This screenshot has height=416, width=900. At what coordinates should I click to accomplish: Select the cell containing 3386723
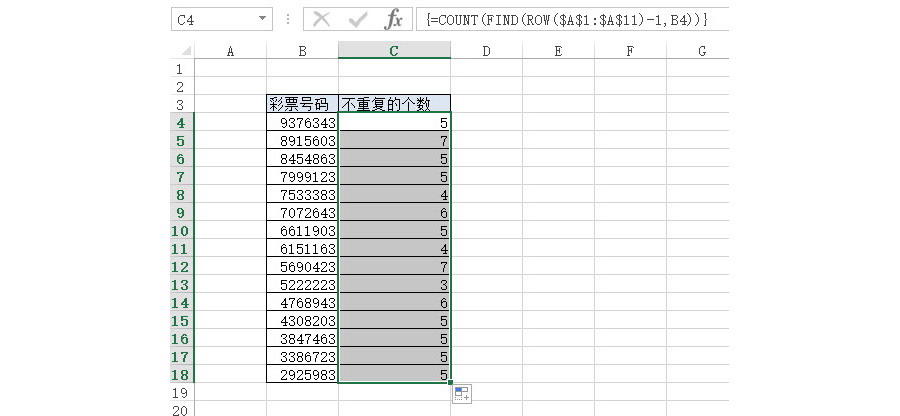(x=302, y=356)
